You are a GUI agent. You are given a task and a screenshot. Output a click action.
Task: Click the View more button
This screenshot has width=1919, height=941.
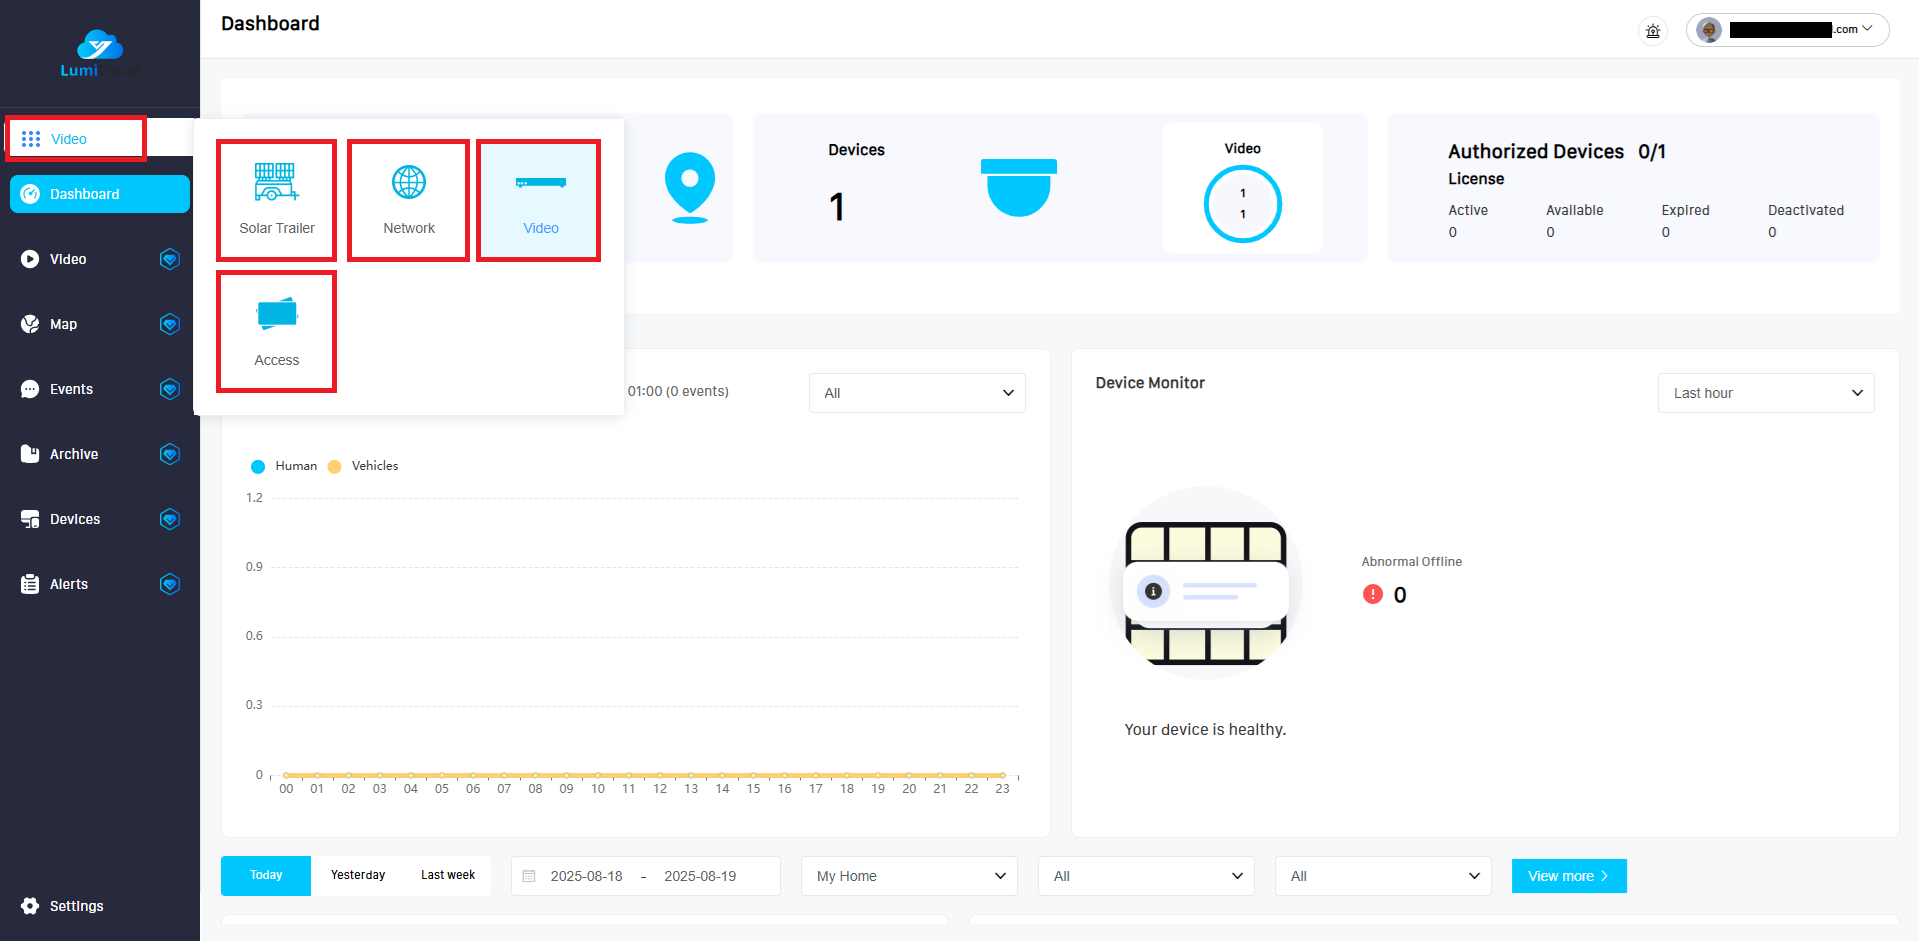pos(1568,876)
